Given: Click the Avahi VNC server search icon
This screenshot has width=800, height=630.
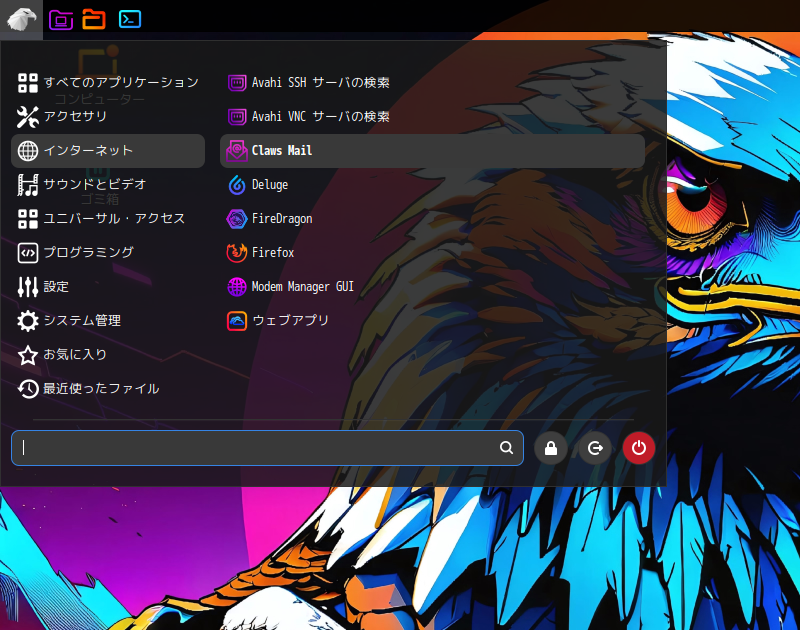Looking at the screenshot, I should click(x=237, y=117).
